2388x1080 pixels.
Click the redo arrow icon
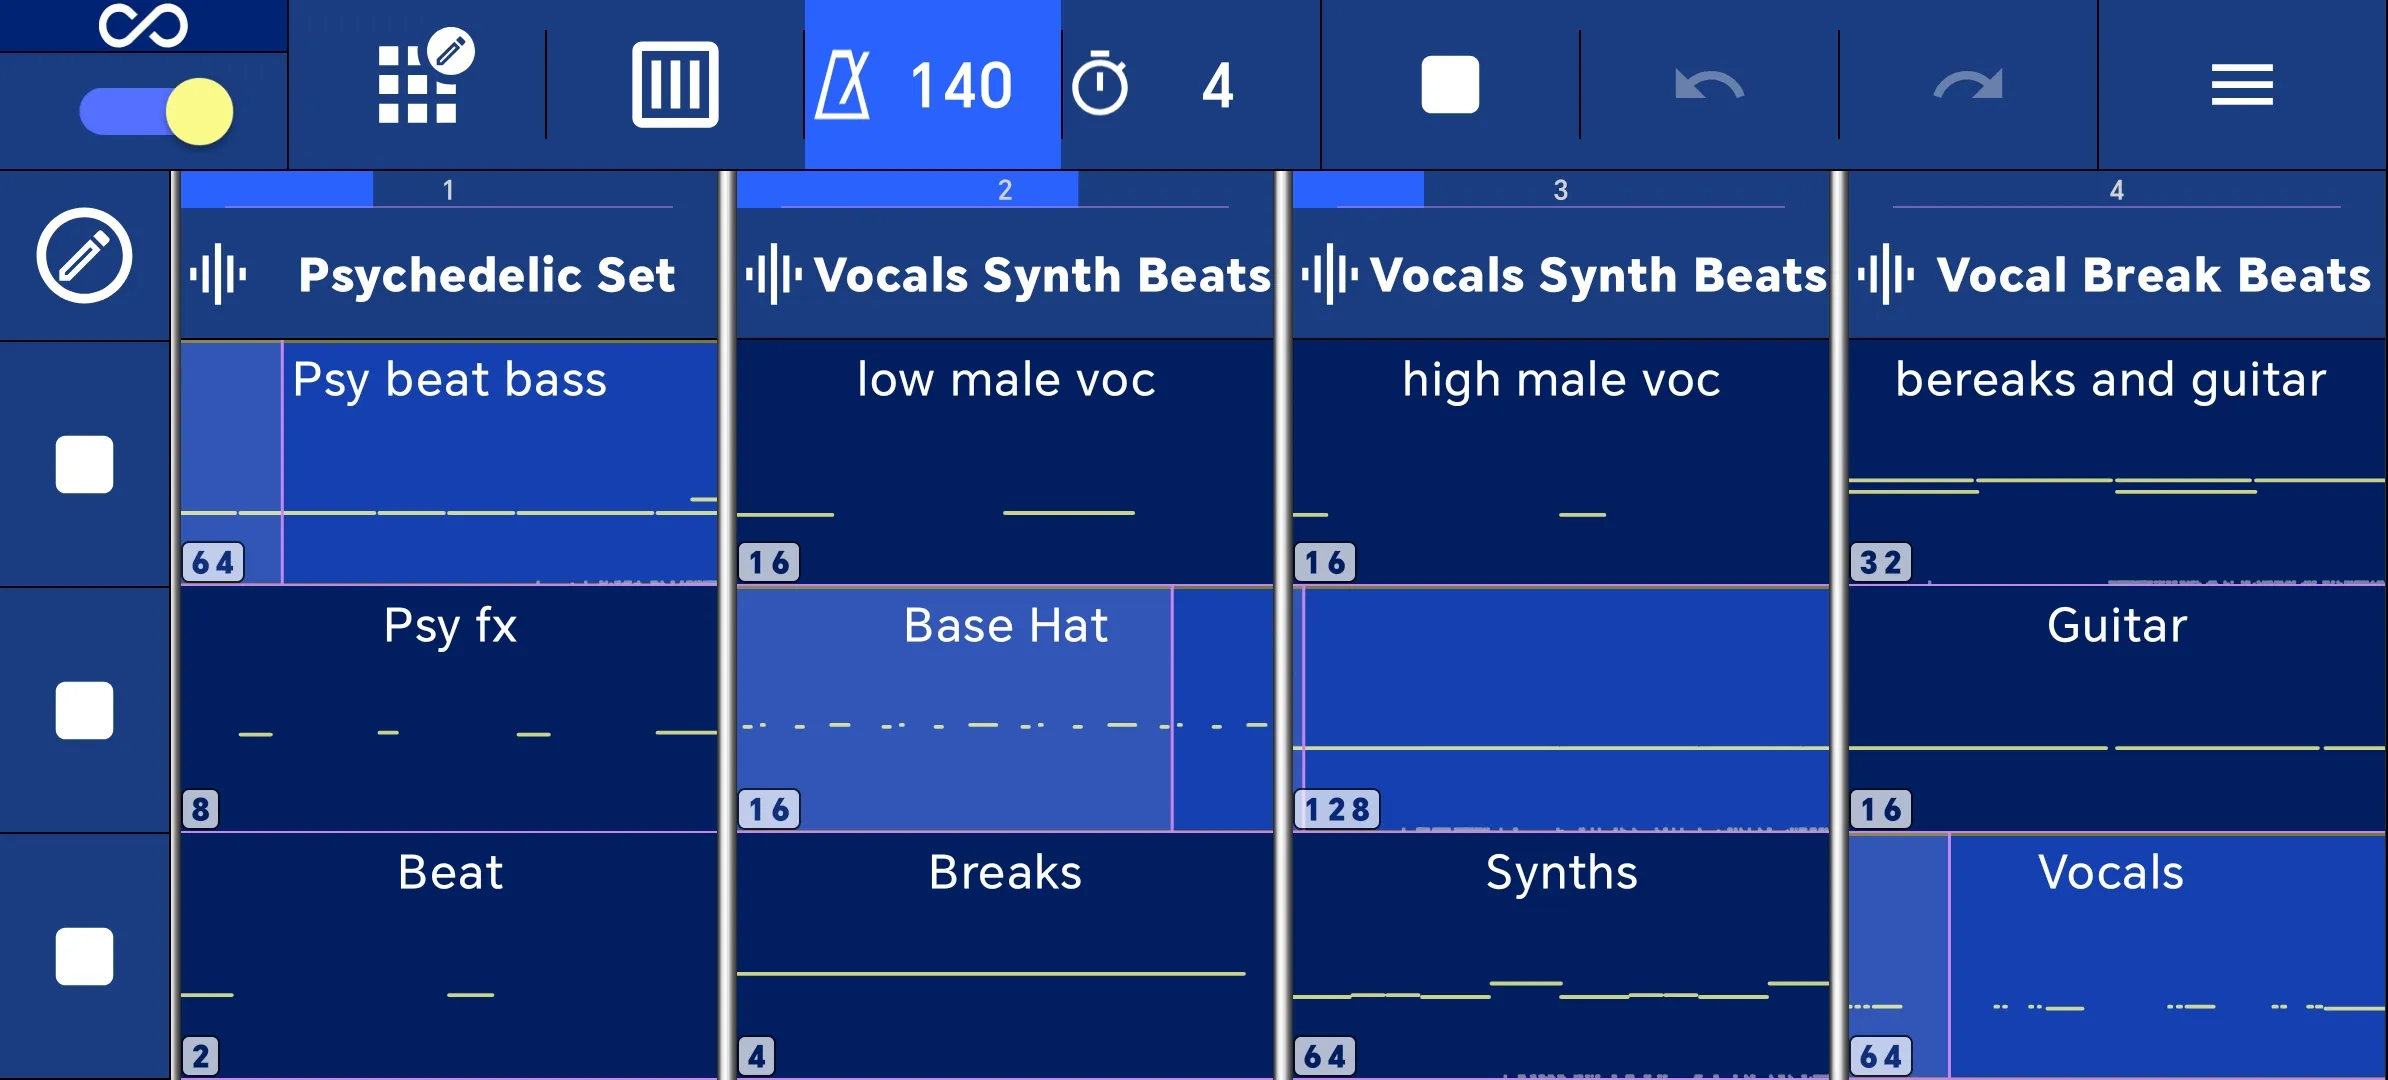pyautogui.click(x=1968, y=85)
